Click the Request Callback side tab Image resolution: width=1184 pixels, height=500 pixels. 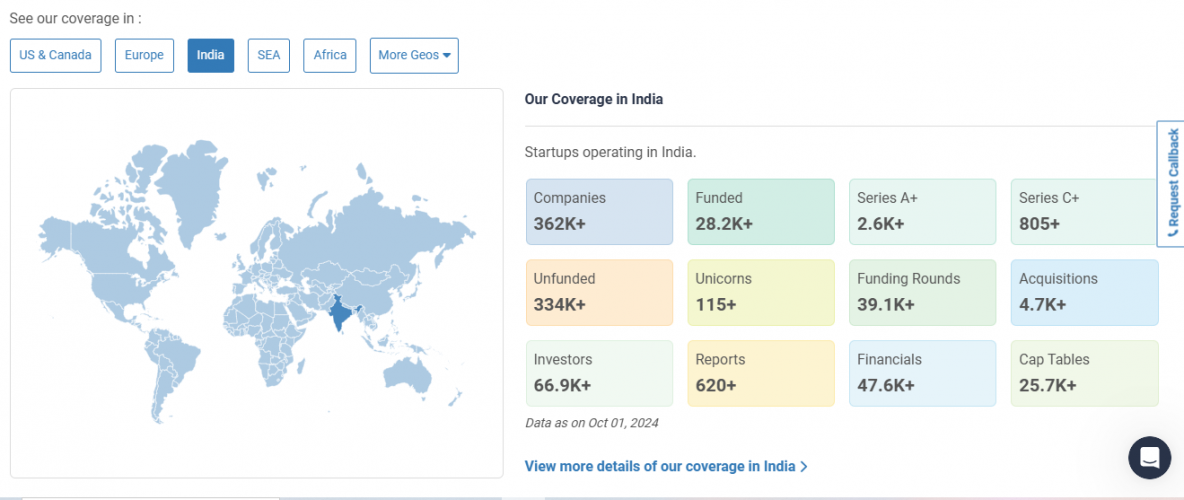1171,183
